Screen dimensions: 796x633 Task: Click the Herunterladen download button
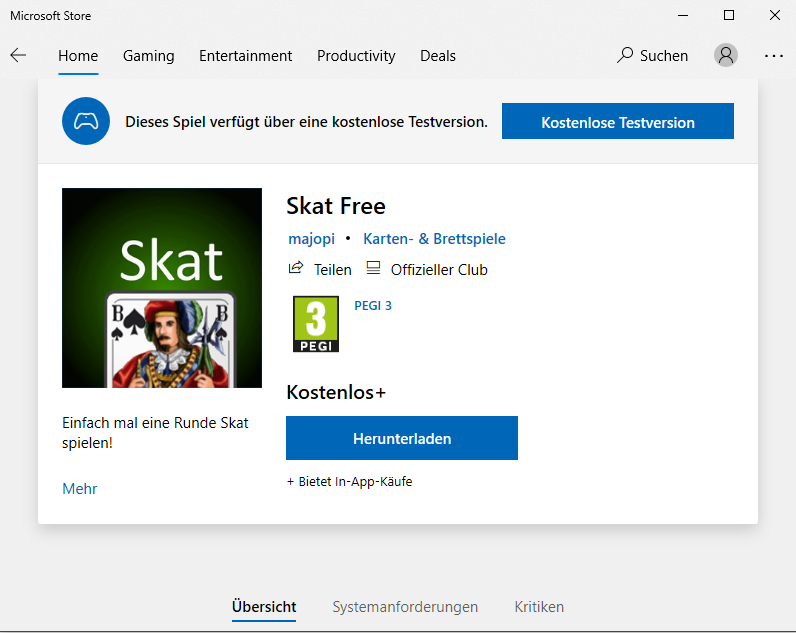[402, 439]
